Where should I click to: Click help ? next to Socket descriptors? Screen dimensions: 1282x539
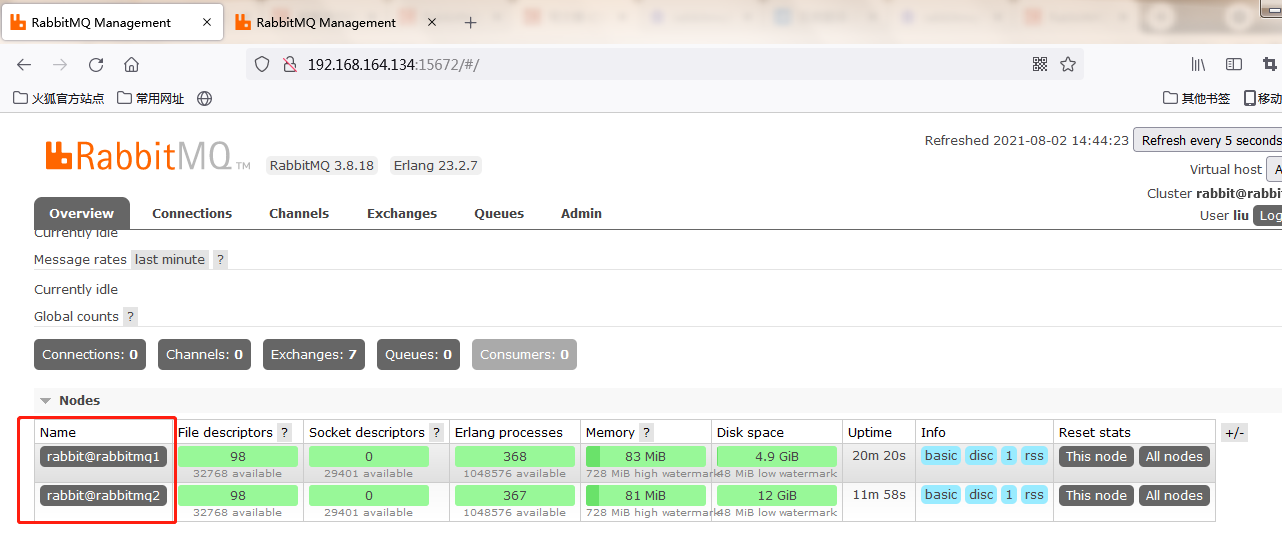(436, 432)
